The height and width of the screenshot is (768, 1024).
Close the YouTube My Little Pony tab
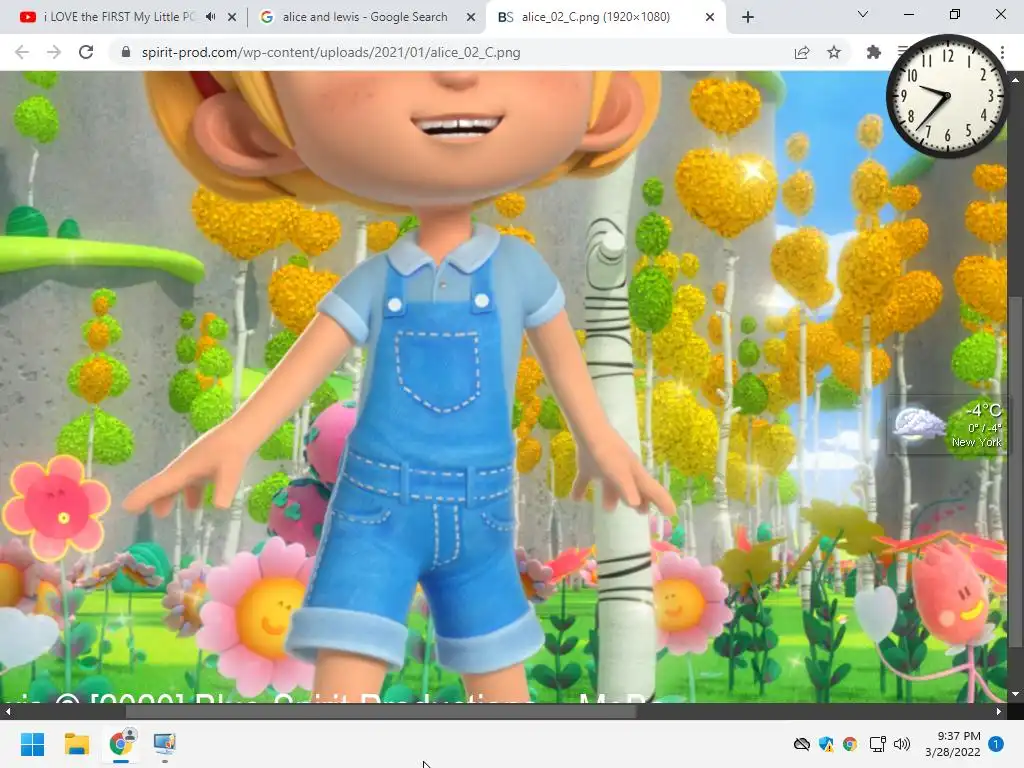232,18
